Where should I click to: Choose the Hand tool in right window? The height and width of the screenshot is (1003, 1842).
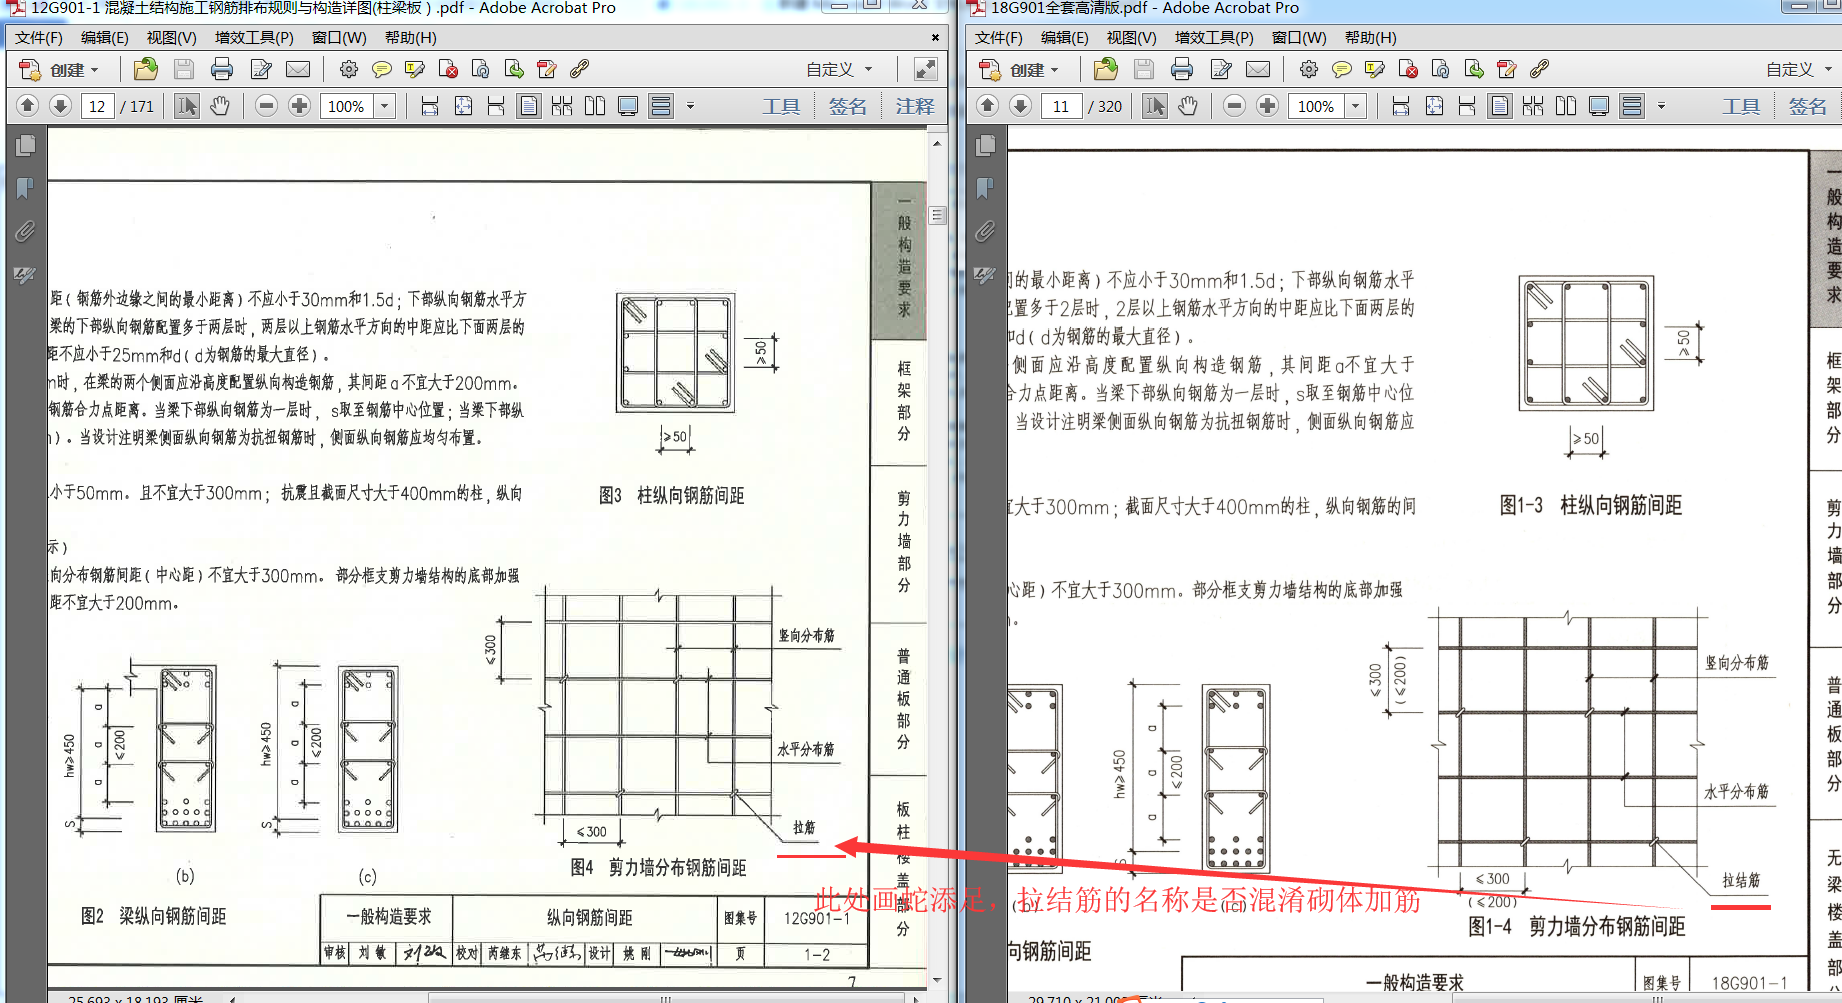point(1188,105)
